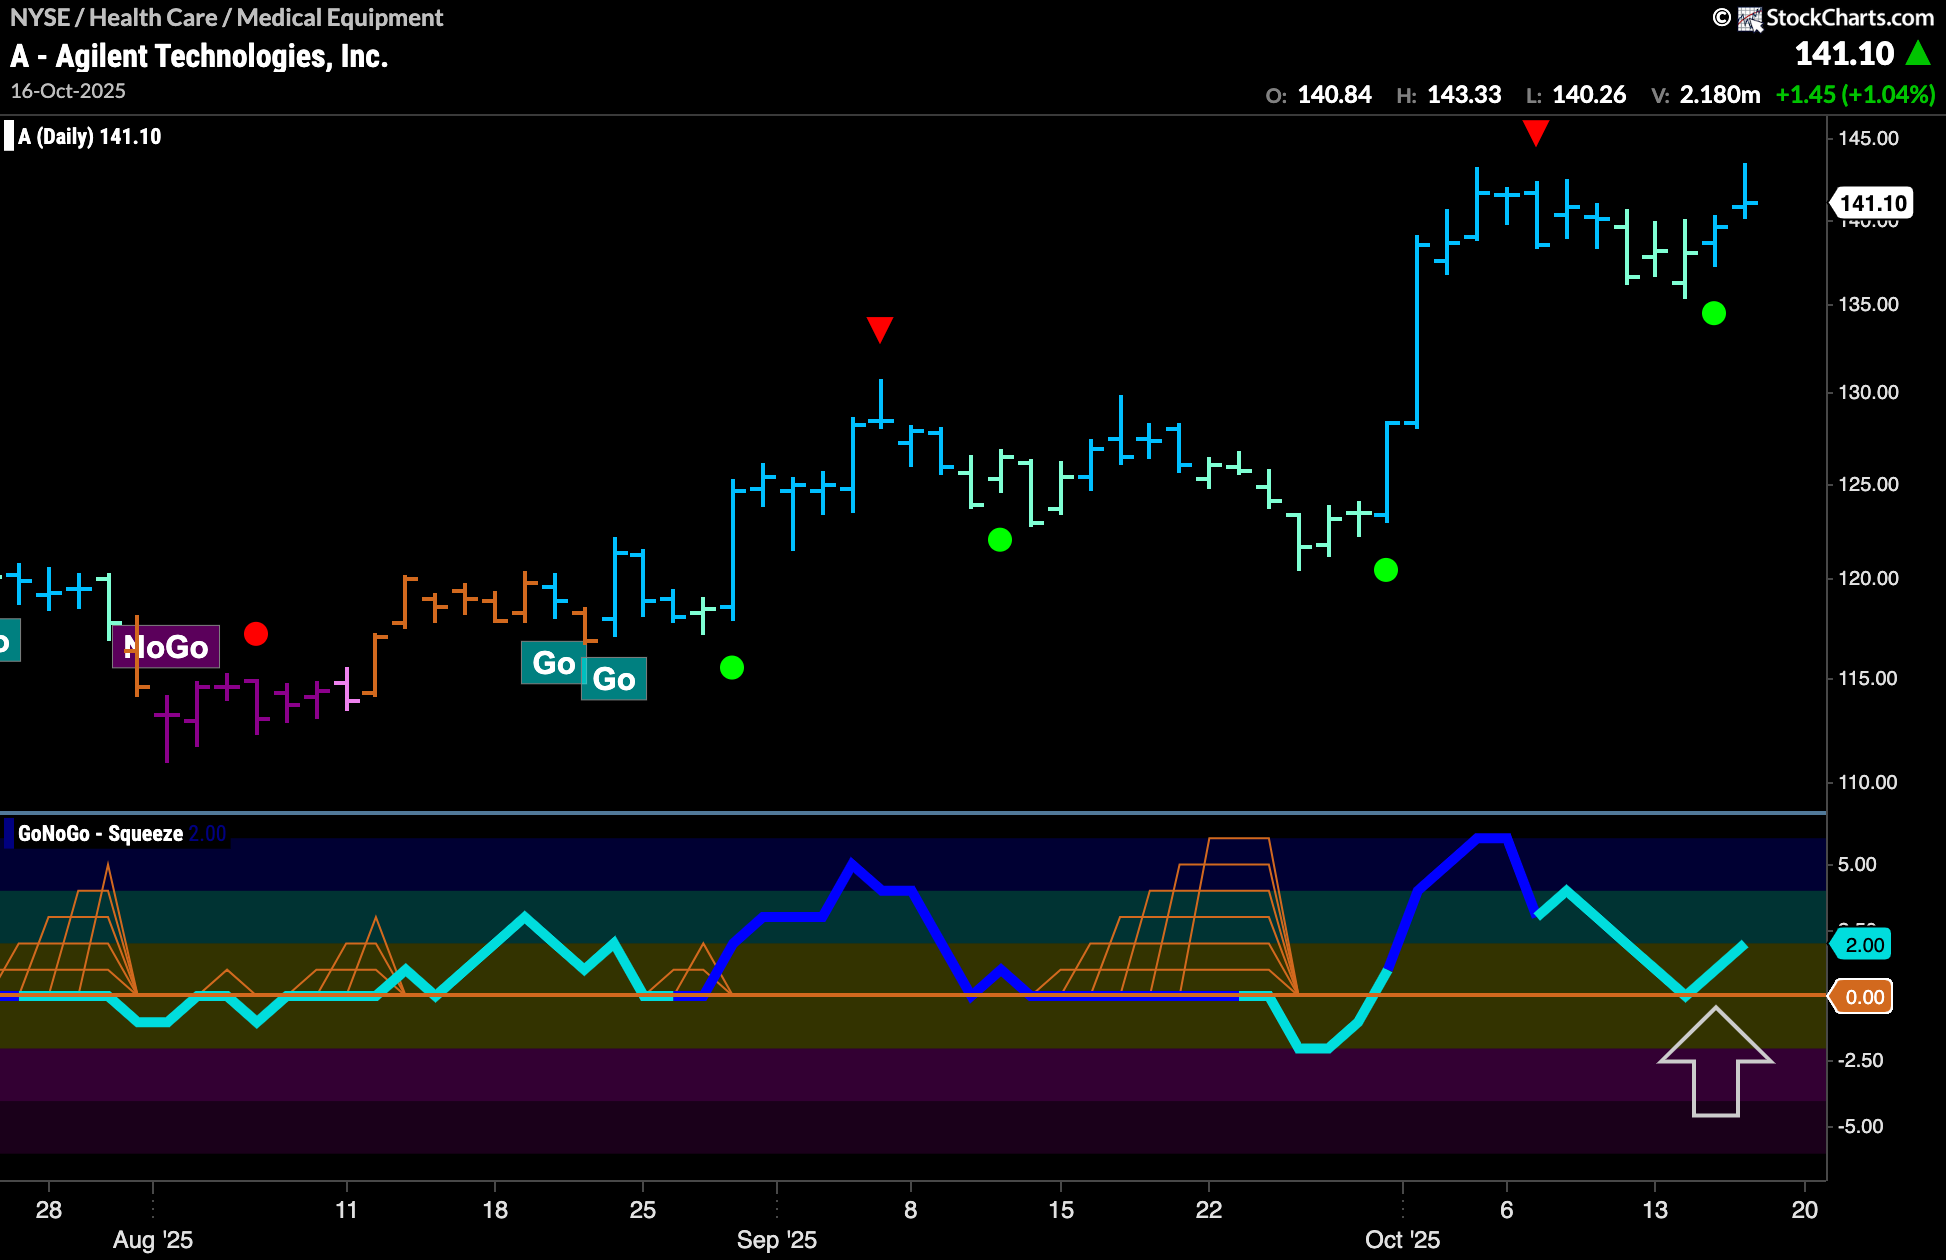Click the ticker title 'A - Agilent Technologies, Inc.'
1946x1260 pixels.
(200, 56)
